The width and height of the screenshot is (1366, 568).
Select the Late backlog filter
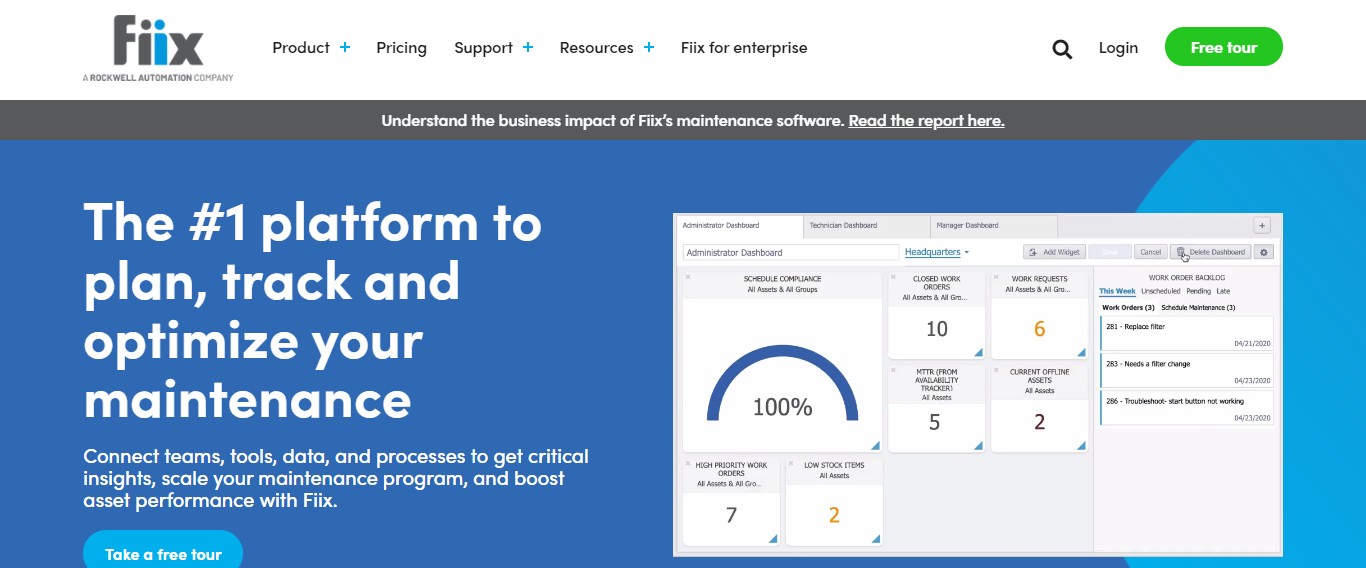coord(1223,291)
